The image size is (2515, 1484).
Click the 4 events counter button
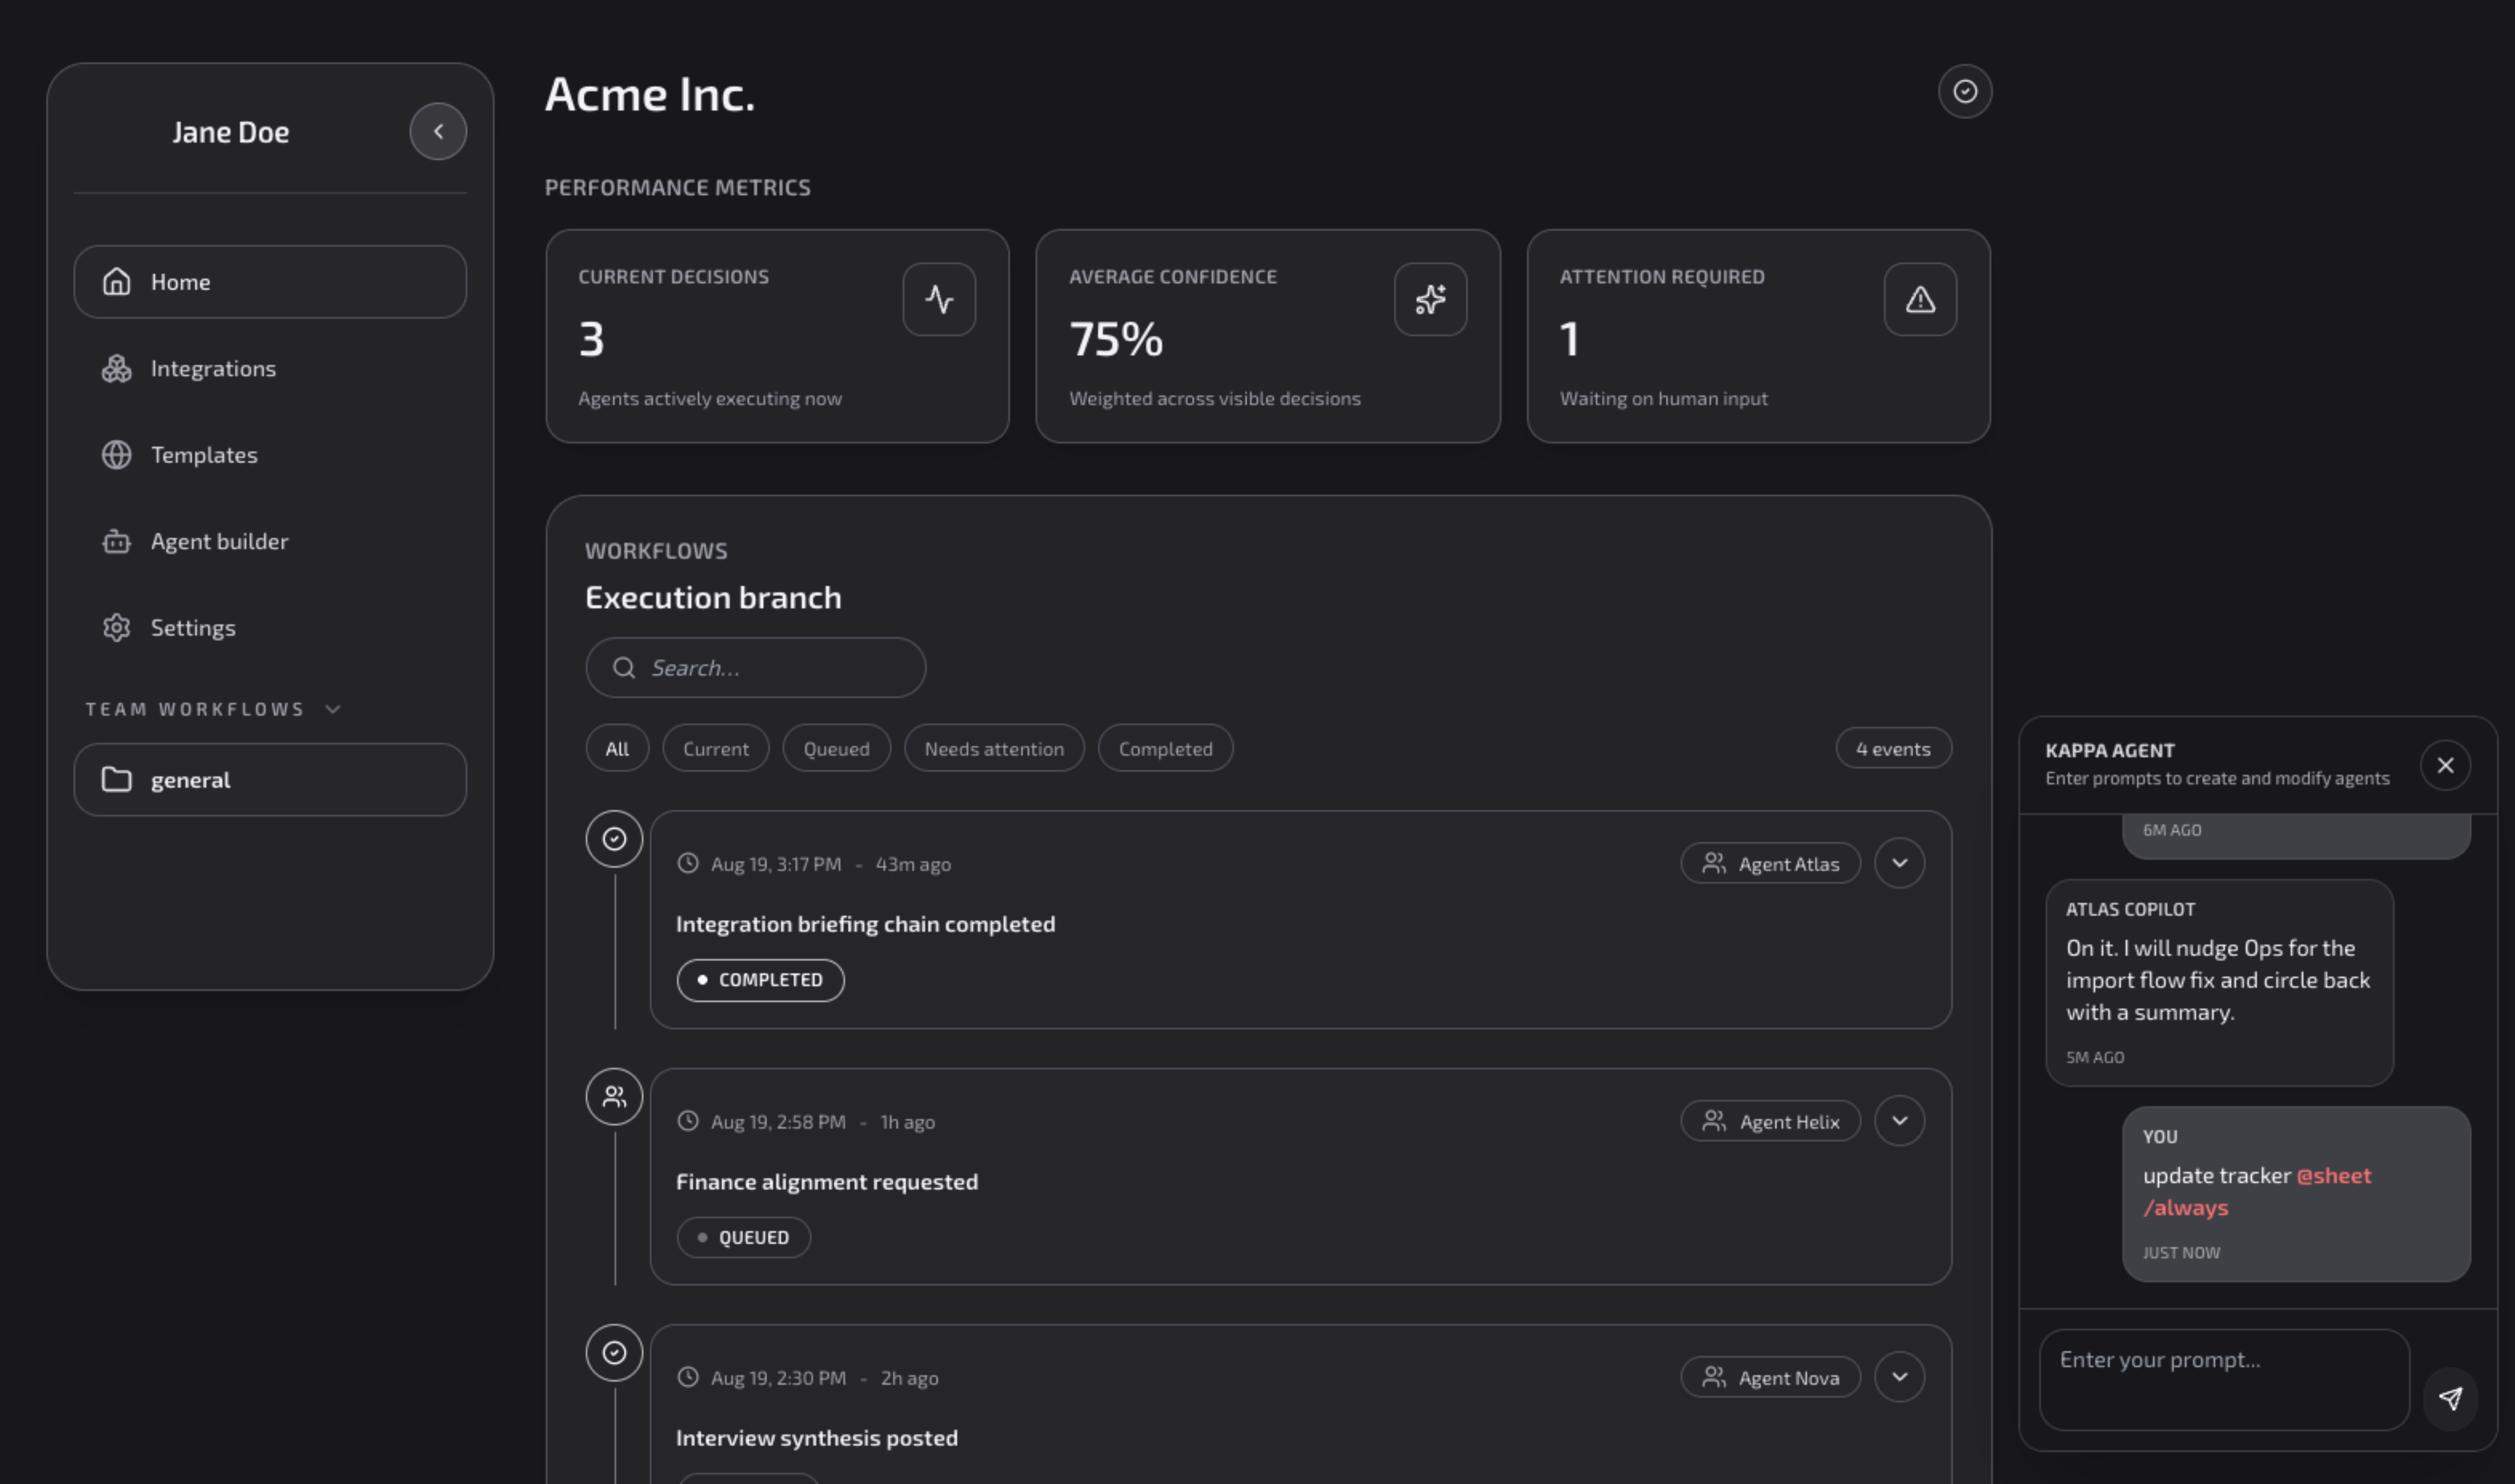[x=1892, y=748]
